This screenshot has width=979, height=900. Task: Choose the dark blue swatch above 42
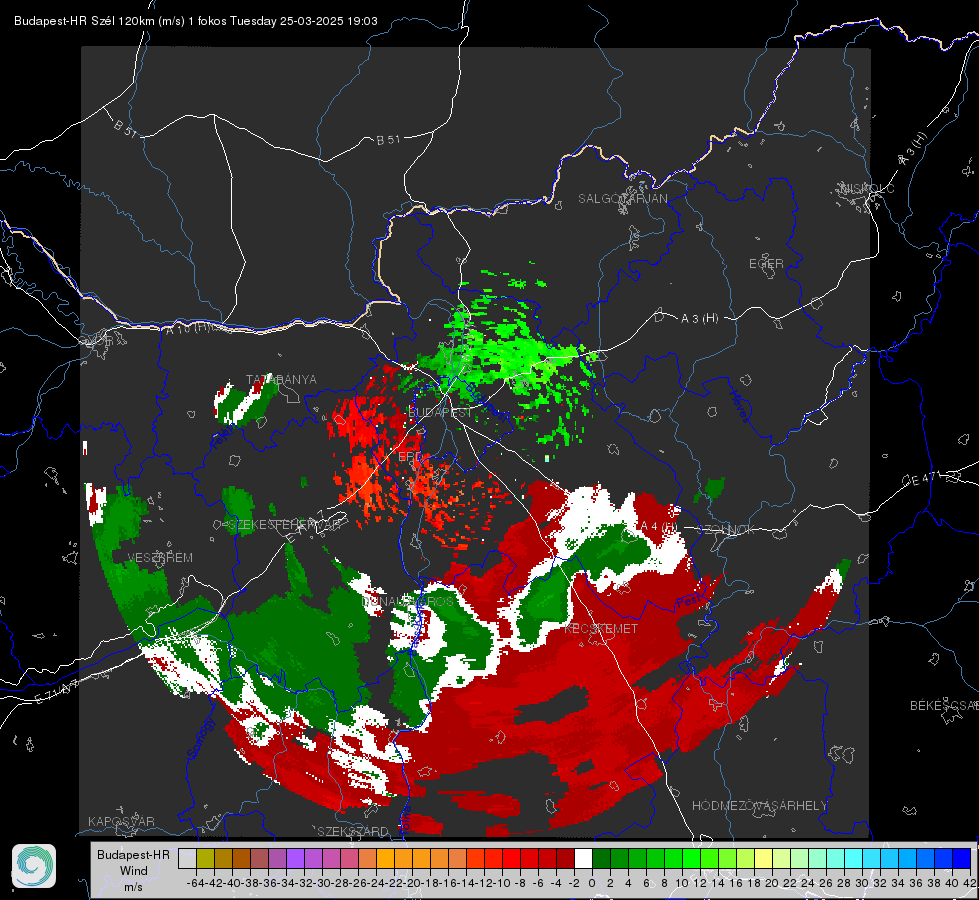point(962,859)
